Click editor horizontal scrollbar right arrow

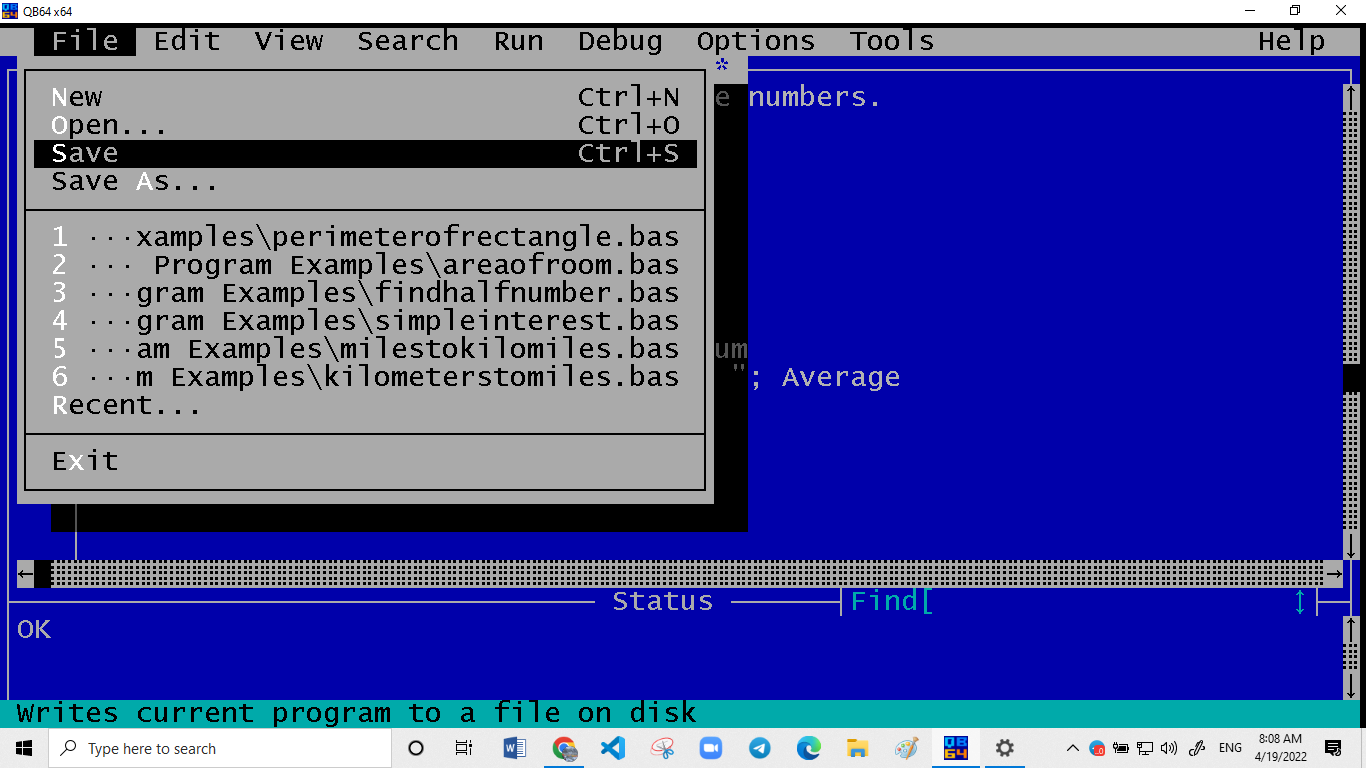tap(1334, 573)
